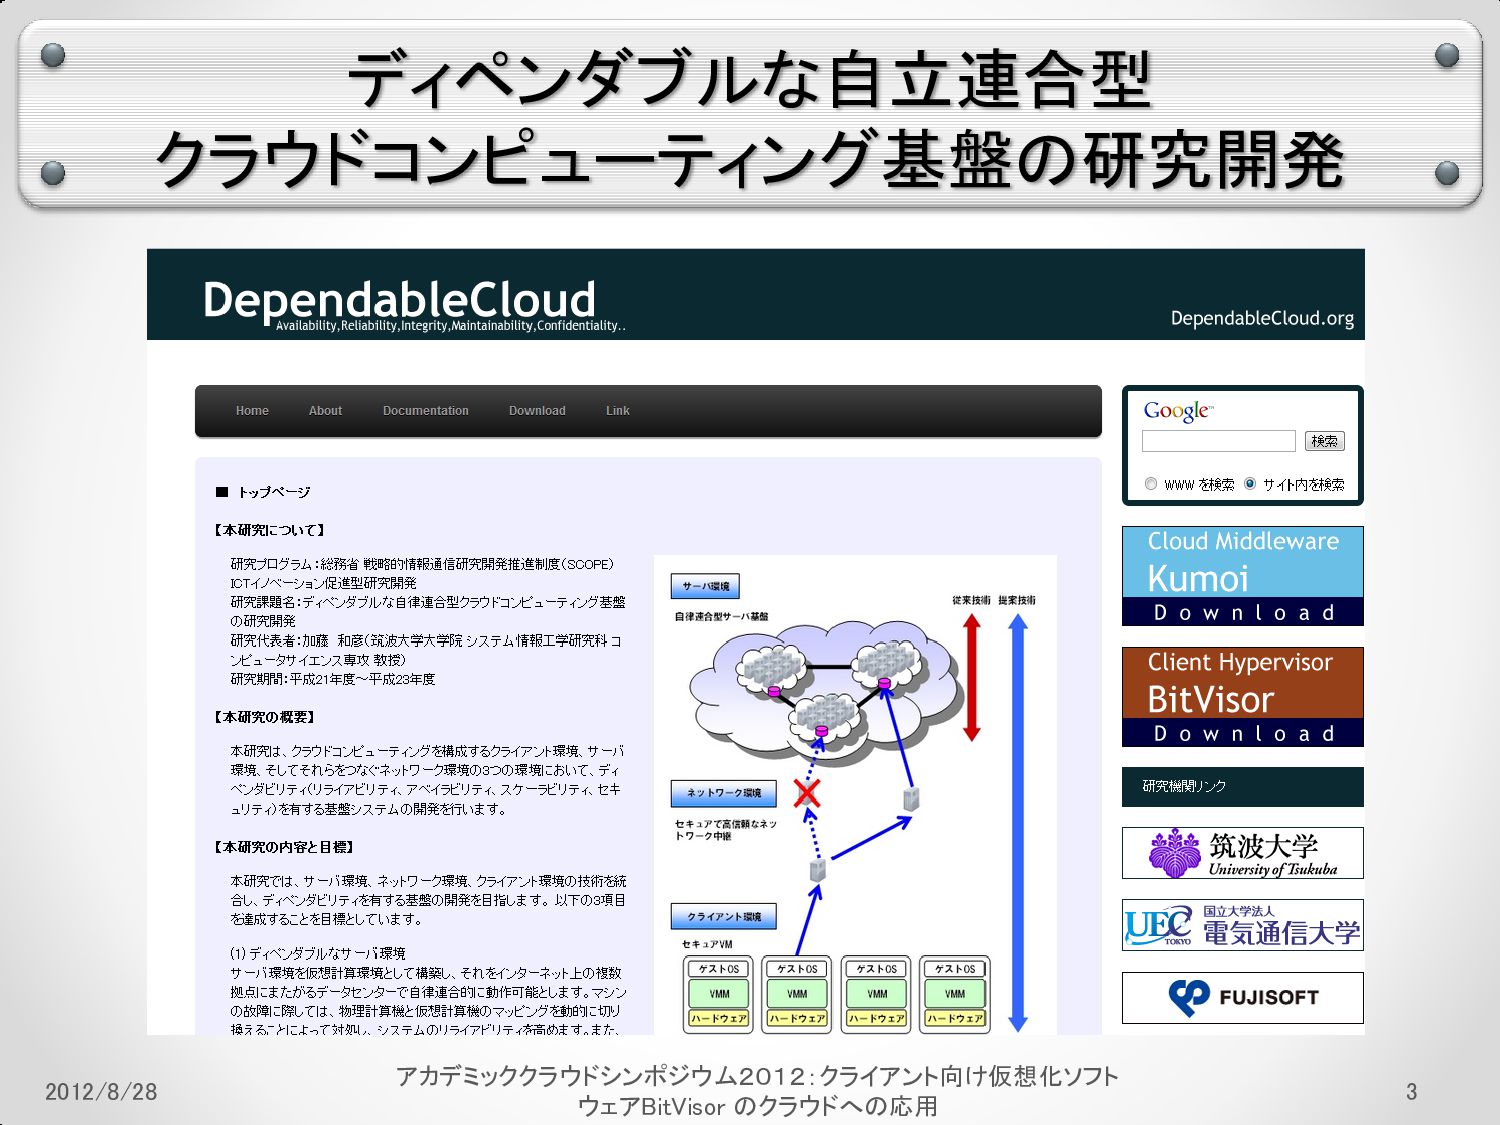This screenshot has height=1125, width=1500.
Task: Open the About menu item
Action: point(325,411)
